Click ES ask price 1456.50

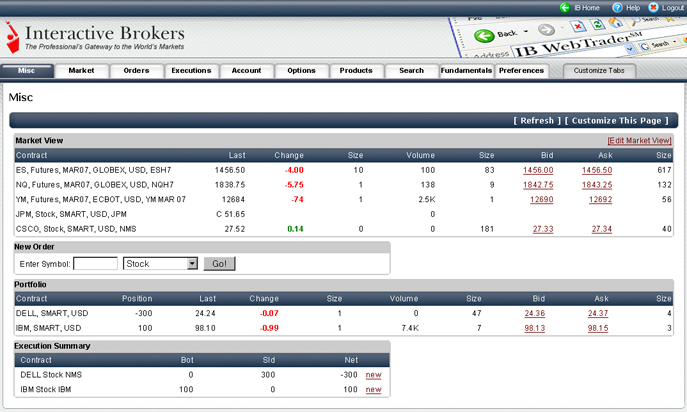click(x=597, y=170)
